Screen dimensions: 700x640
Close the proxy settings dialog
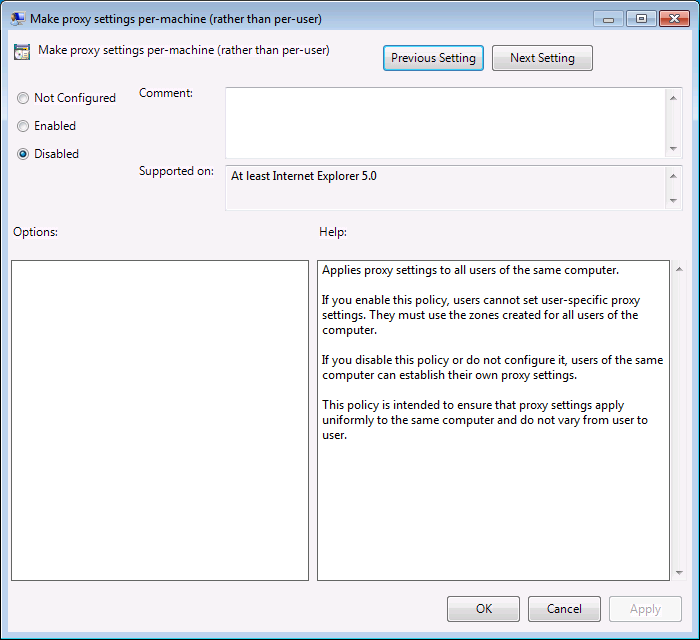coord(674,19)
